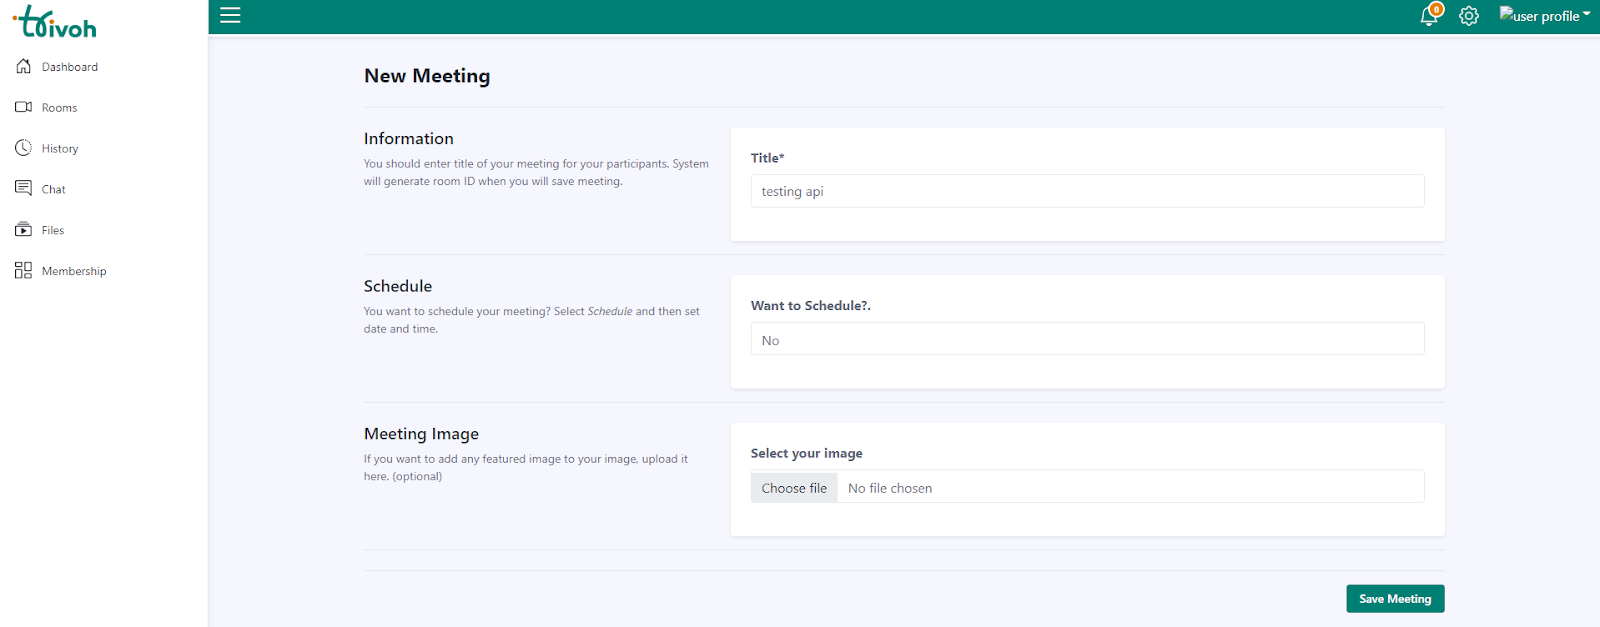Click the Toivoh logo
The height and width of the screenshot is (627, 1600).
(56, 22)
